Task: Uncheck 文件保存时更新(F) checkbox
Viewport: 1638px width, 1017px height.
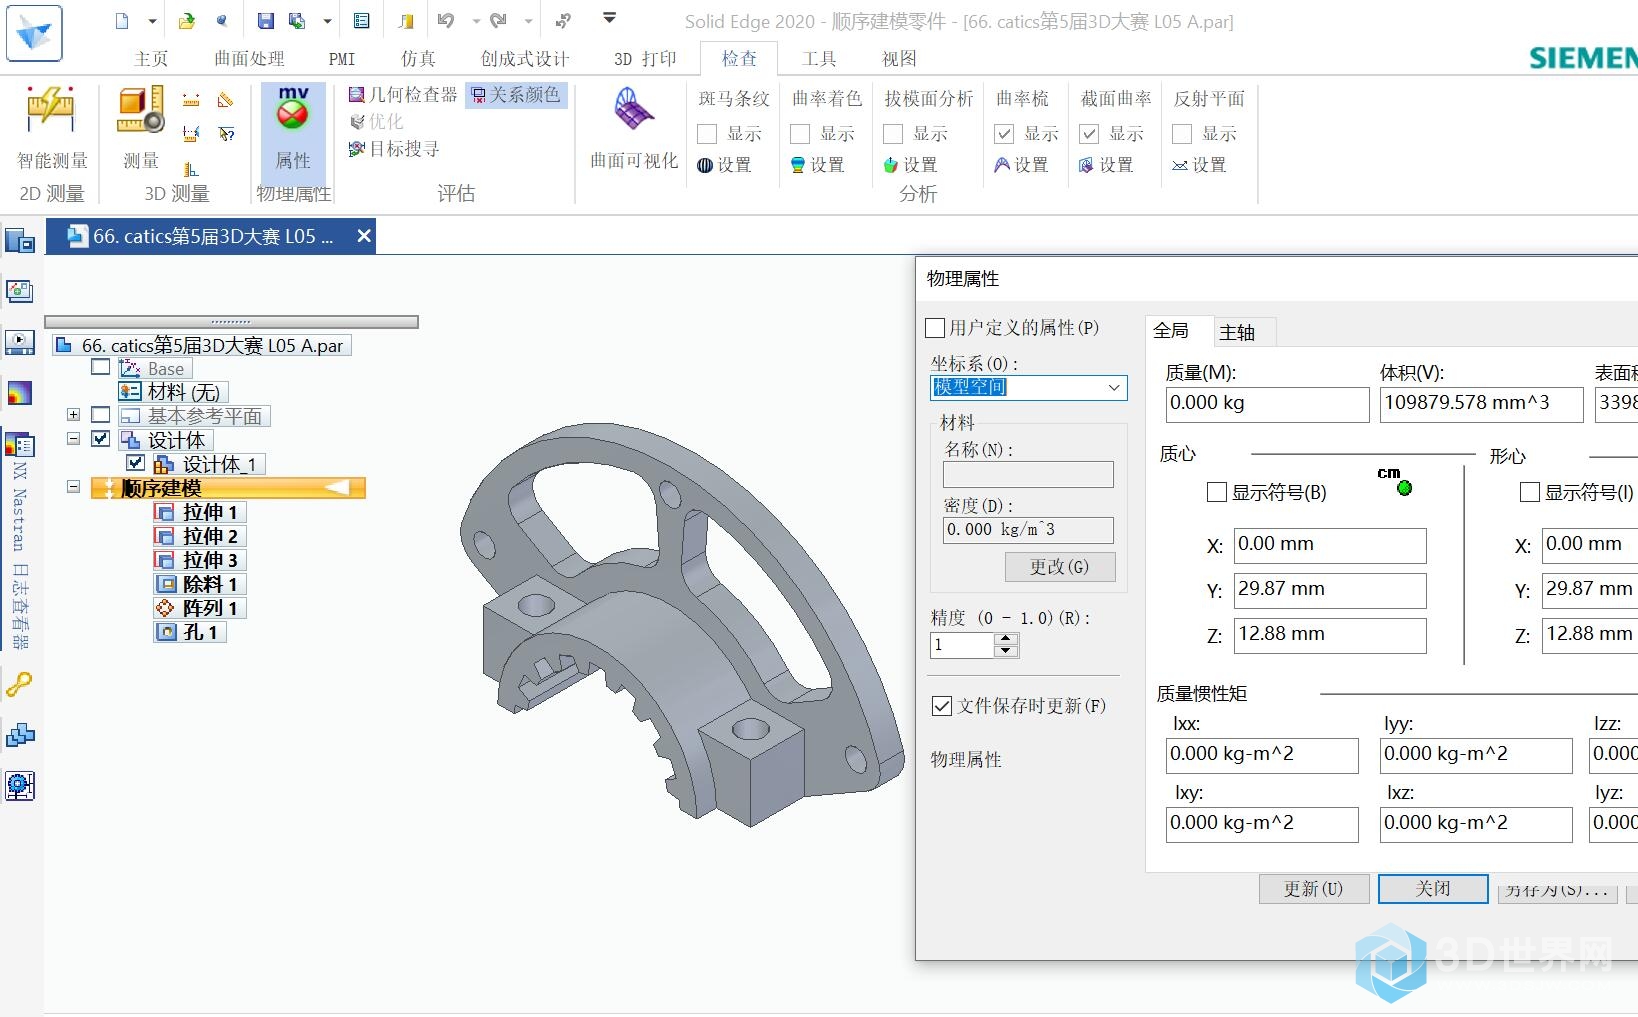Action: [x=941, y=706]
